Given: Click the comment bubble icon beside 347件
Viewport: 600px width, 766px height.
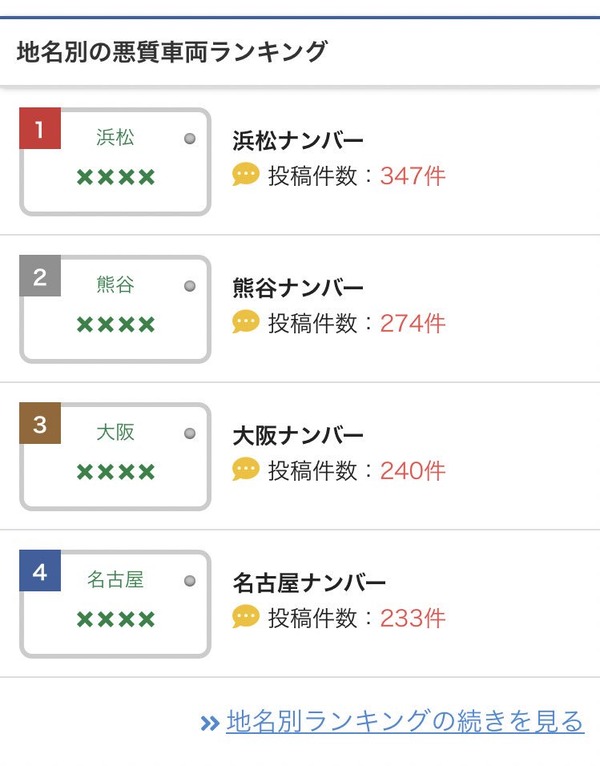Looking at the screenshot, I should coord(246,176).
